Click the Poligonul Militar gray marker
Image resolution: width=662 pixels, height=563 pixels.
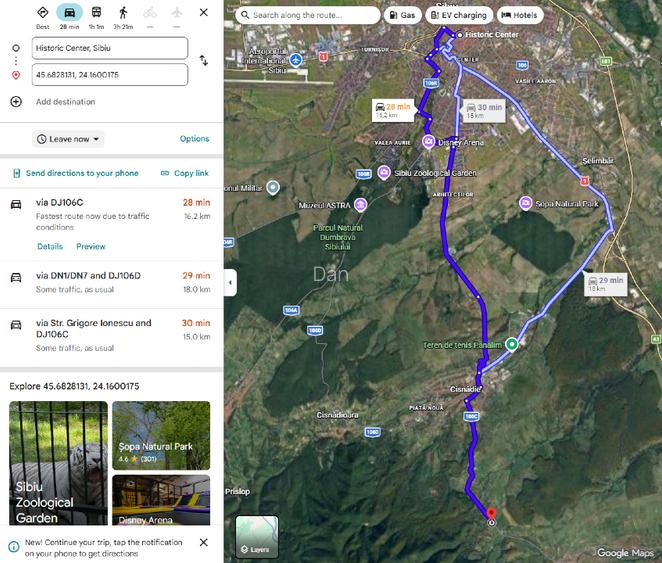pos(273,187)
